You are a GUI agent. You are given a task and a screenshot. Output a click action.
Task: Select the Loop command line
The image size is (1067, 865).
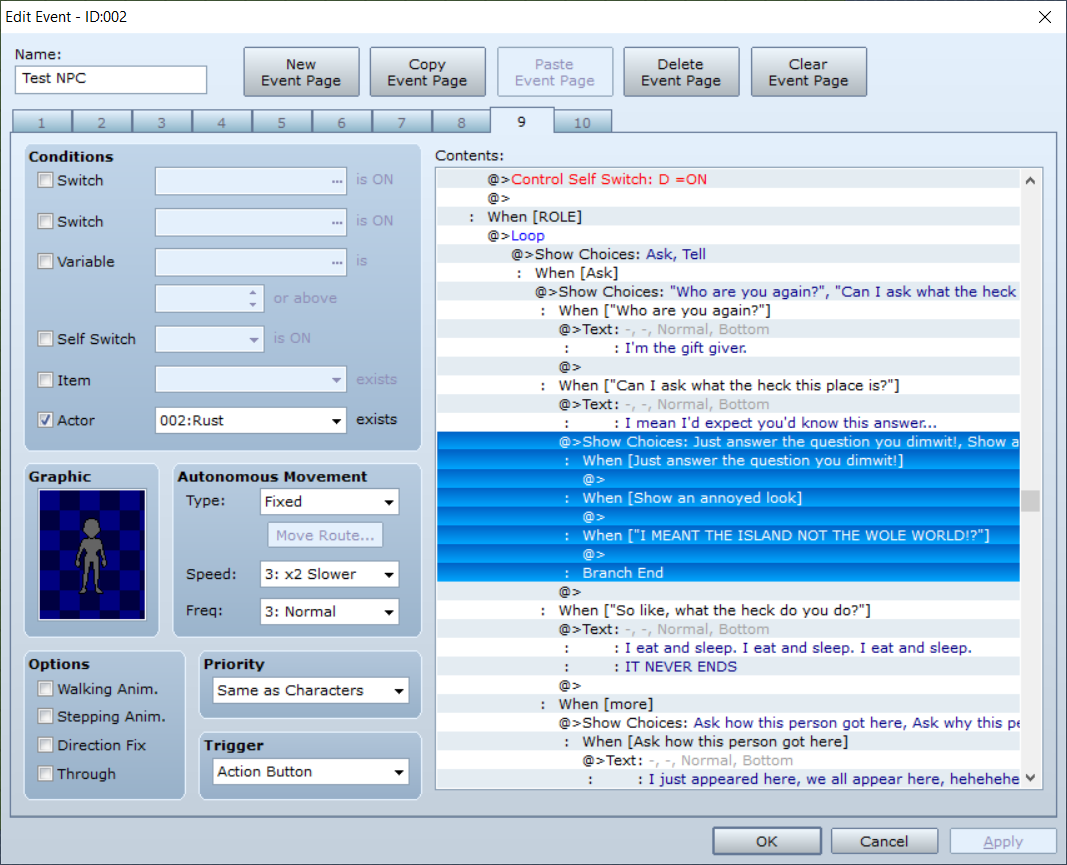pyautogui.click(x=728, y=235)
